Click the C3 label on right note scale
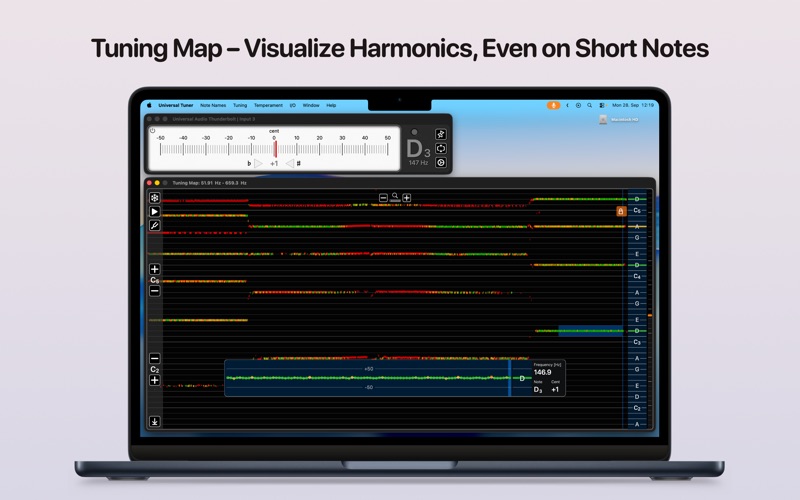This screenshot has height=500, width=800. click(x=637, y=342)
